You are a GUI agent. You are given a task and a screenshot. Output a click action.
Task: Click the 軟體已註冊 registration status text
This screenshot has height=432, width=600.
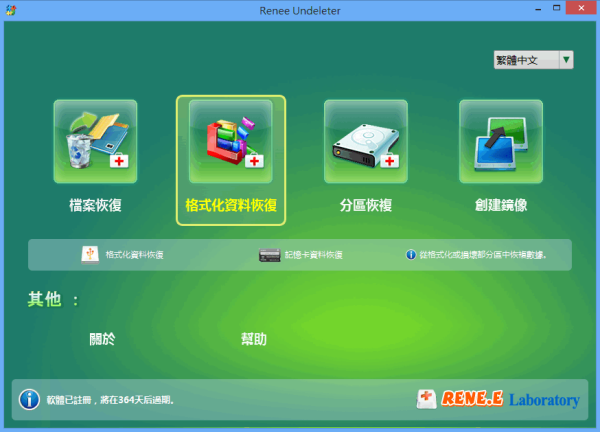click(110, 400)
